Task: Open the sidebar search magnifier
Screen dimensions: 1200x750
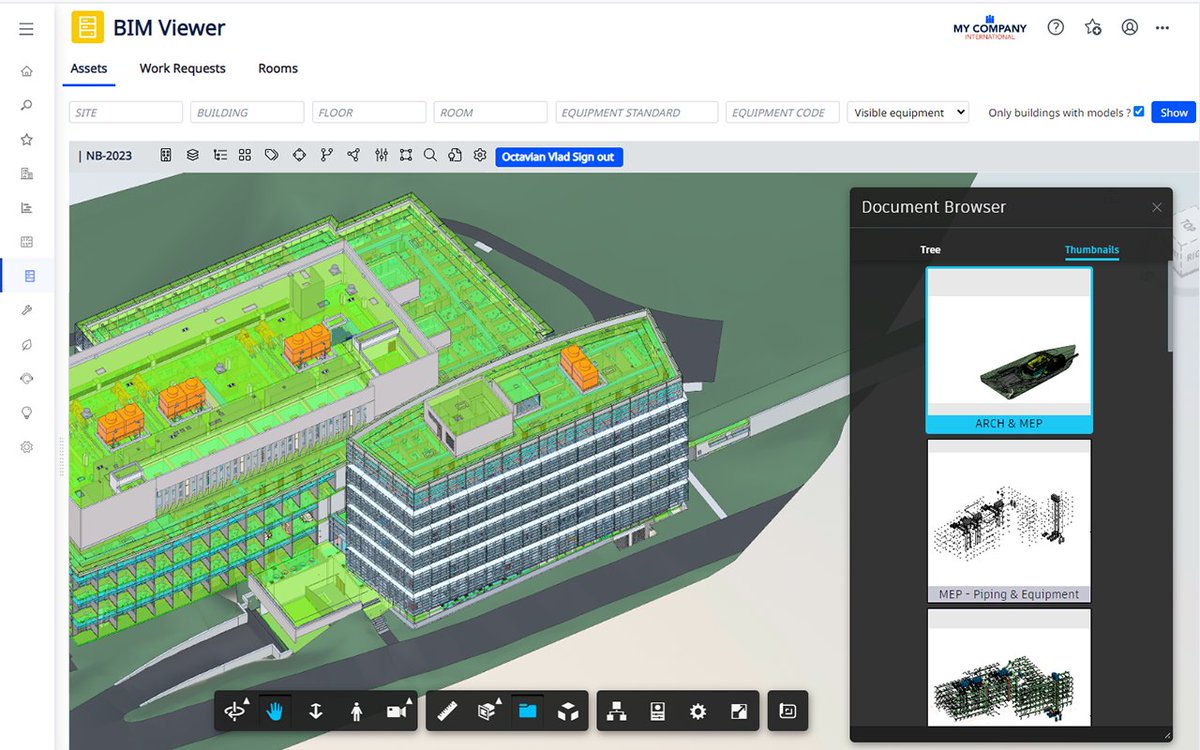Action: (27, 105)
